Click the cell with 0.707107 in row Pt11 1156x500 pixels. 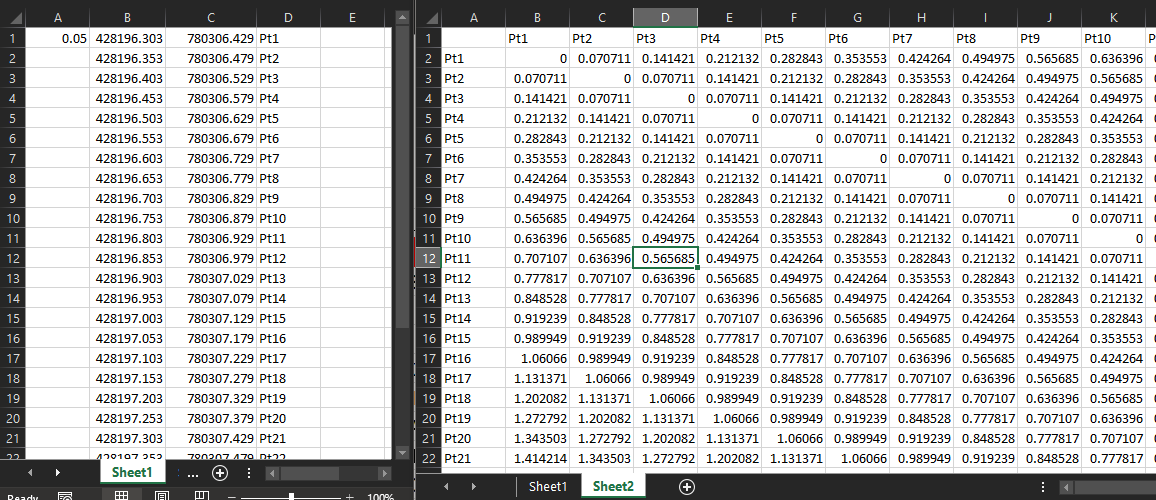[537, 258]
